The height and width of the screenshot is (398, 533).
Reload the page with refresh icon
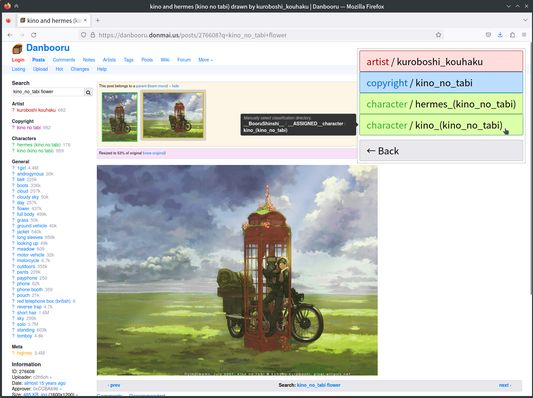coord(34,35)
